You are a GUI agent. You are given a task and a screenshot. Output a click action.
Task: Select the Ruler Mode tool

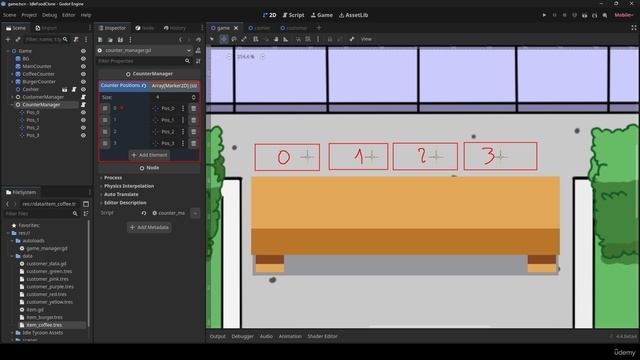point(286,39)
